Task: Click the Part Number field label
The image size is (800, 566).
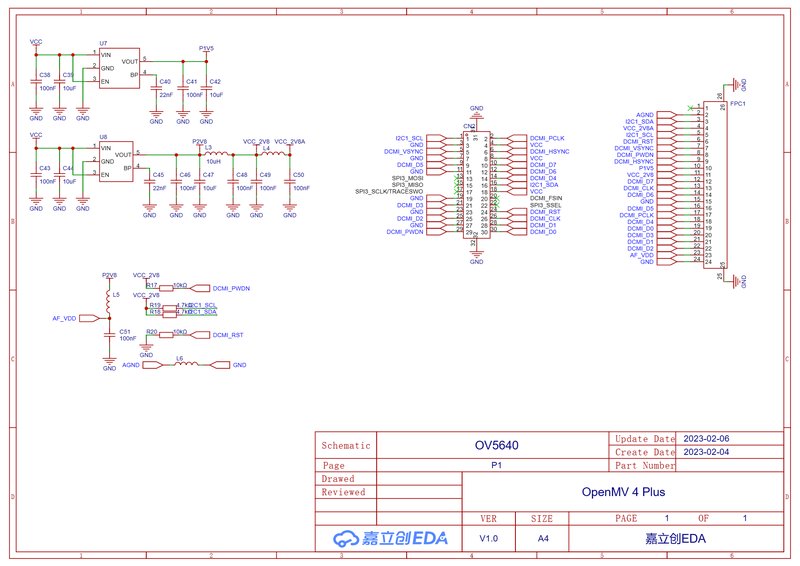Action: pos(645,465)
